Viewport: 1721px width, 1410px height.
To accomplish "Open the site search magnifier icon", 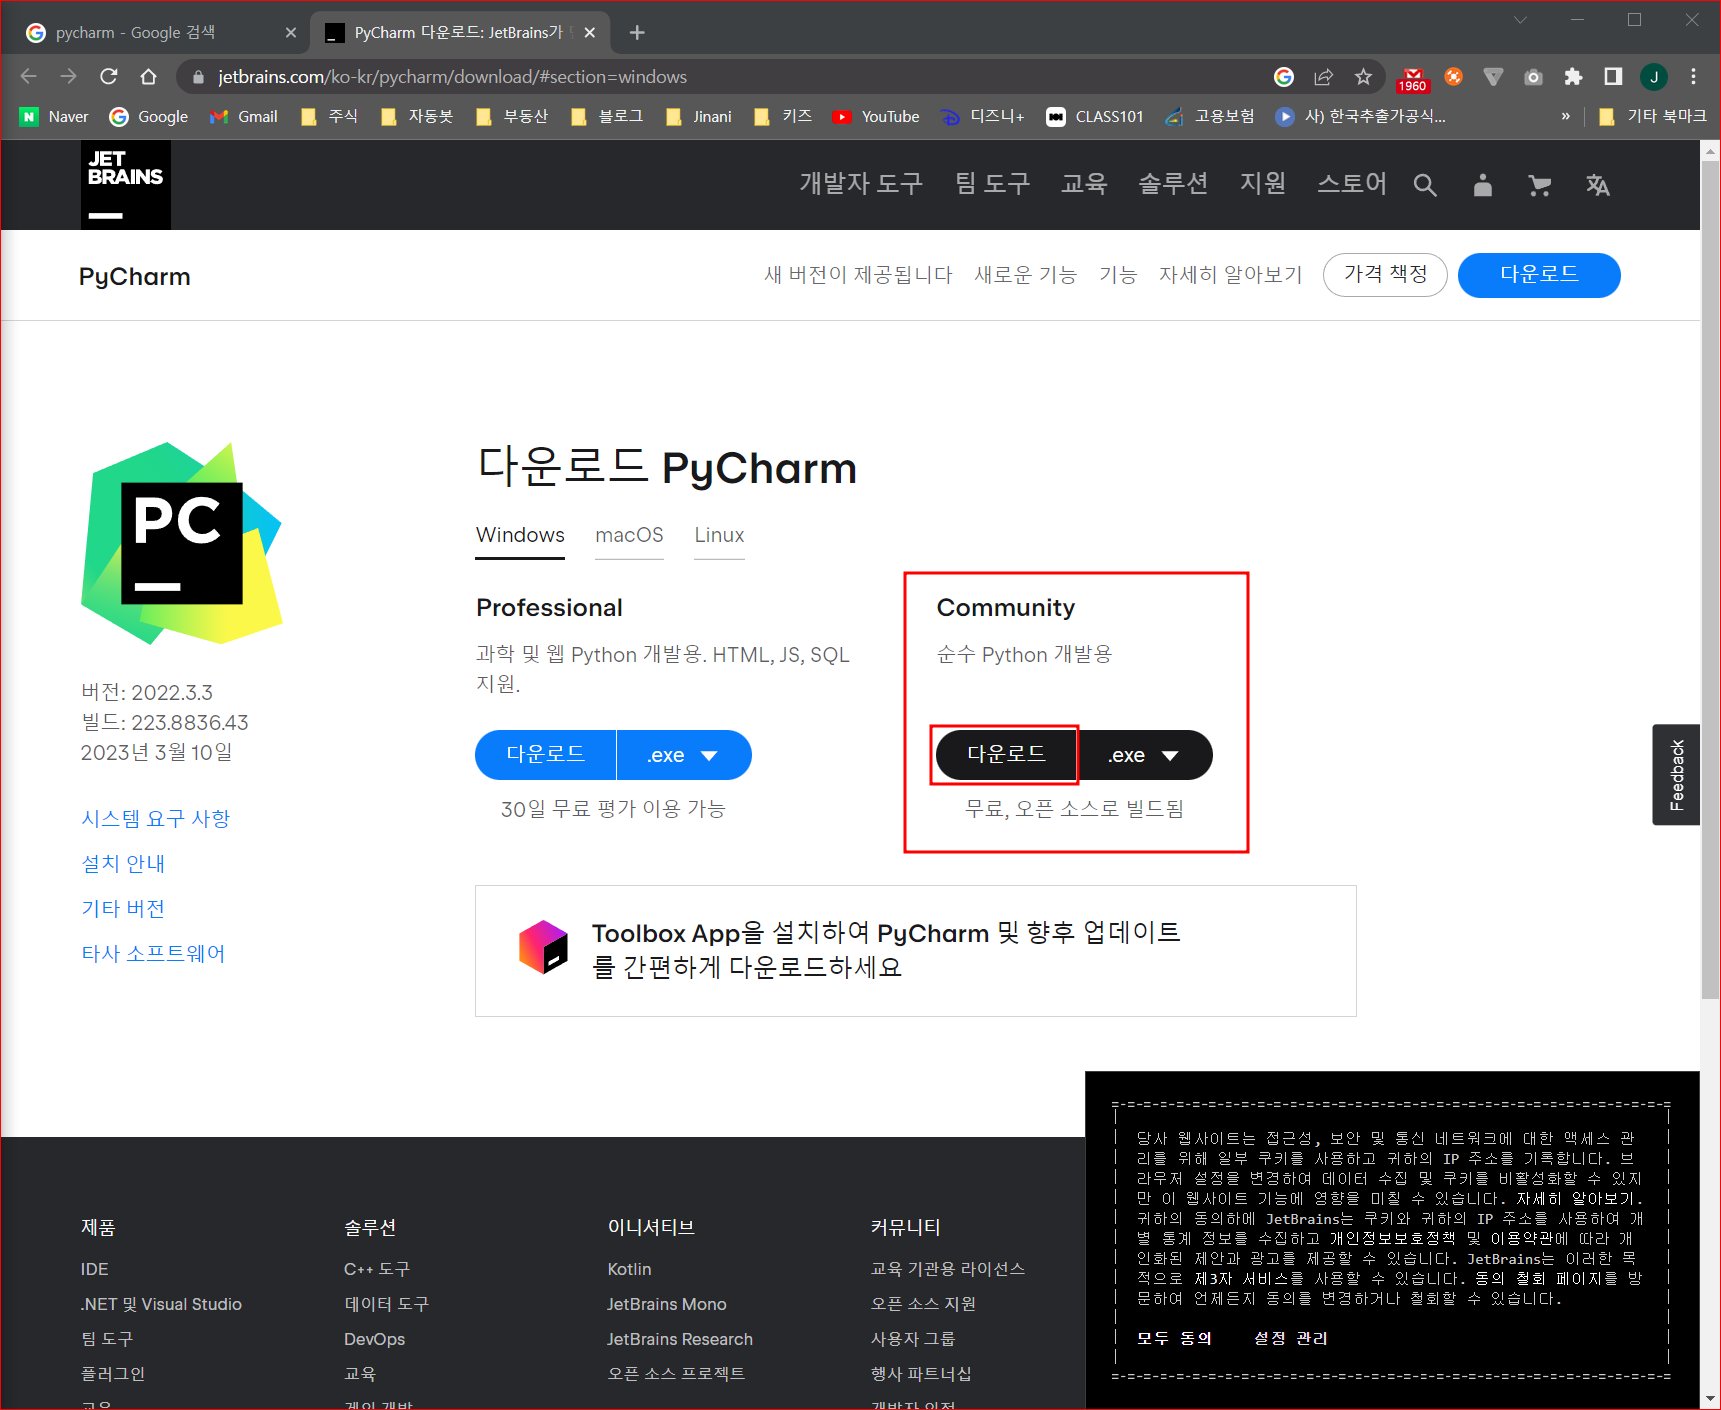I will click(1425, 185).
